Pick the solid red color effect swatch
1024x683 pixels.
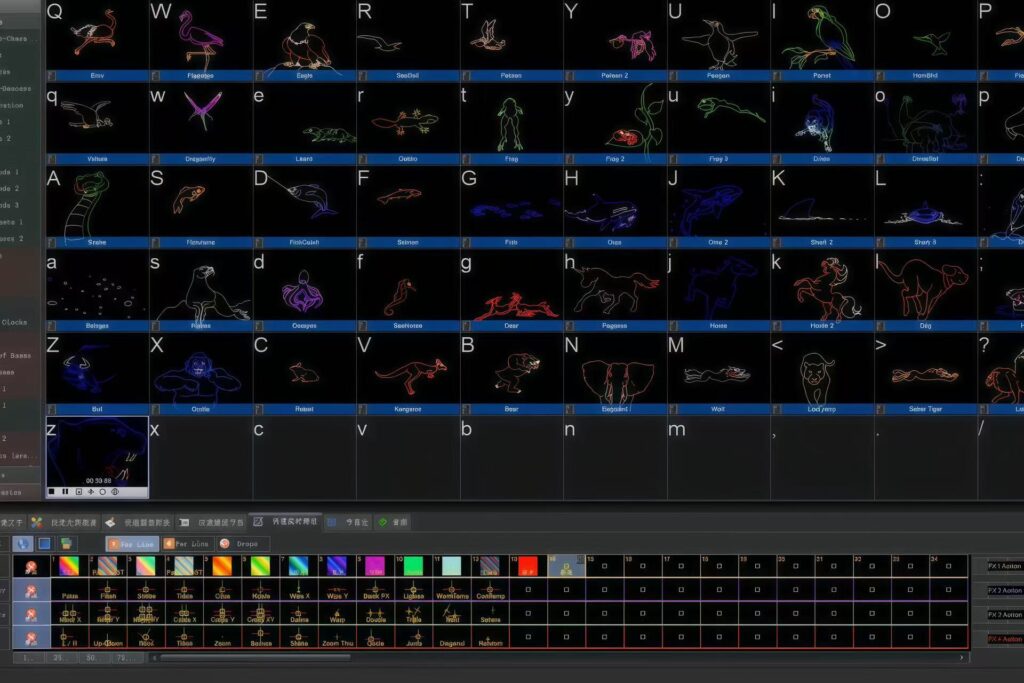click(x=527, y=566)
